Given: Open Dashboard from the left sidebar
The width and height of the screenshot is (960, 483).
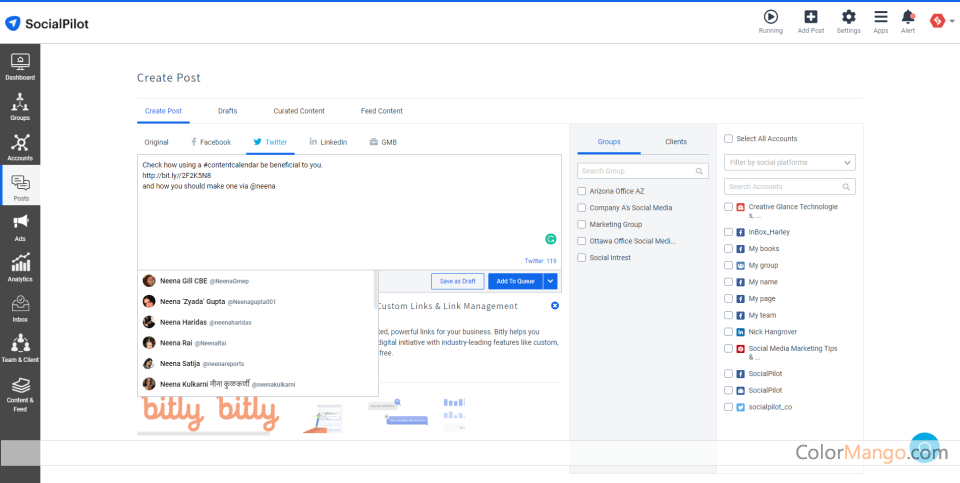Looking at the screenshot, I should 20,66.
